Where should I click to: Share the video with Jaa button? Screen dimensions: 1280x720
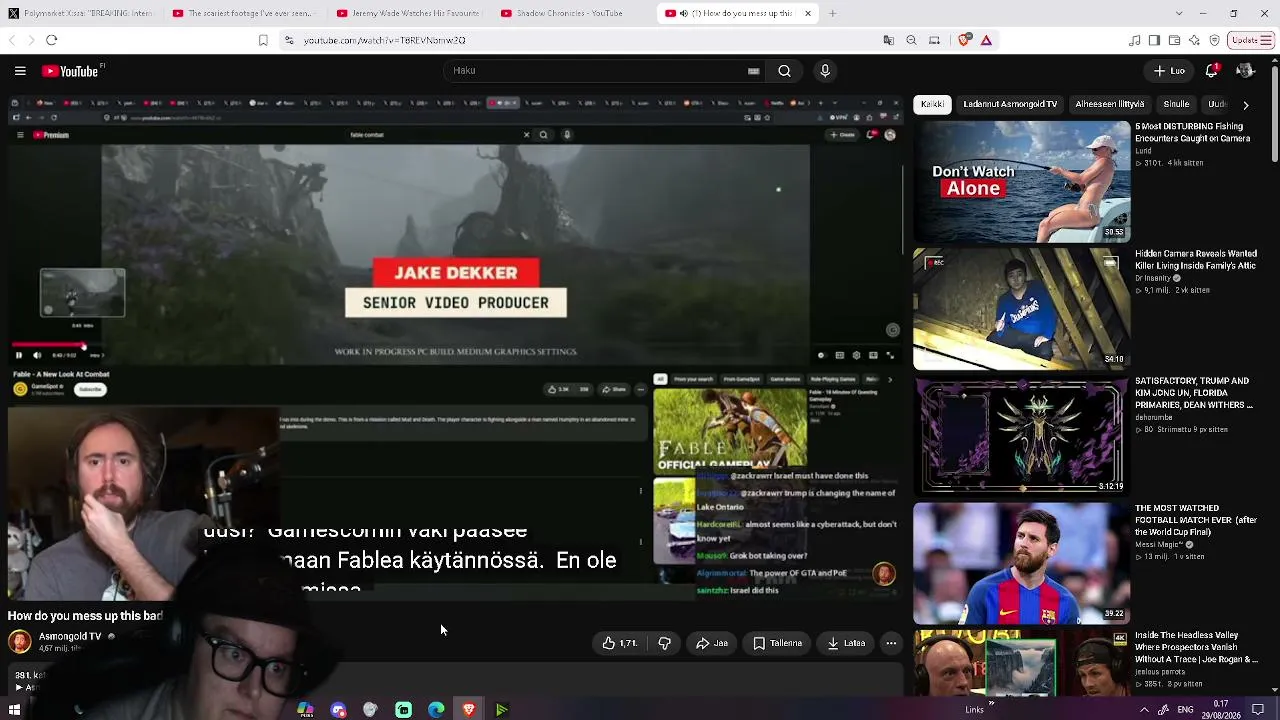pyautogui.click(x=712, y=643)
